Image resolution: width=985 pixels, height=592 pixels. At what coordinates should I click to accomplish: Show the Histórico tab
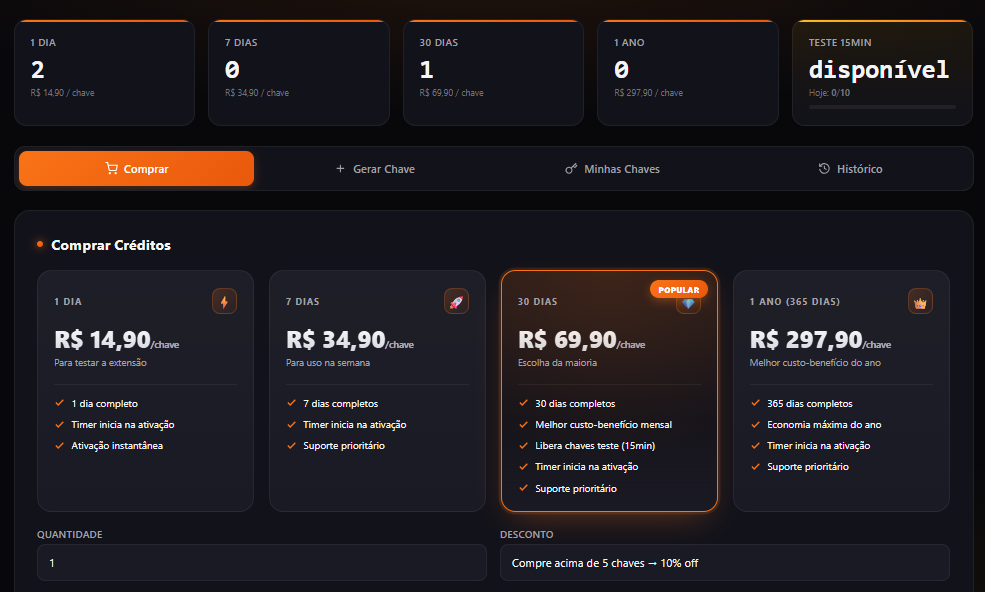[851, 168]
